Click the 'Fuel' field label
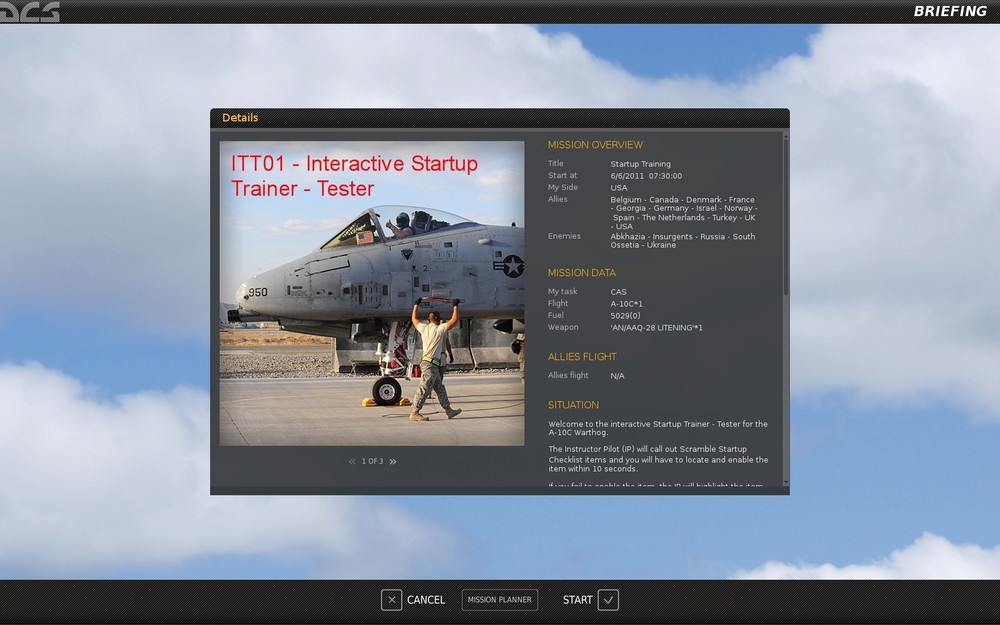 [555, 315]
